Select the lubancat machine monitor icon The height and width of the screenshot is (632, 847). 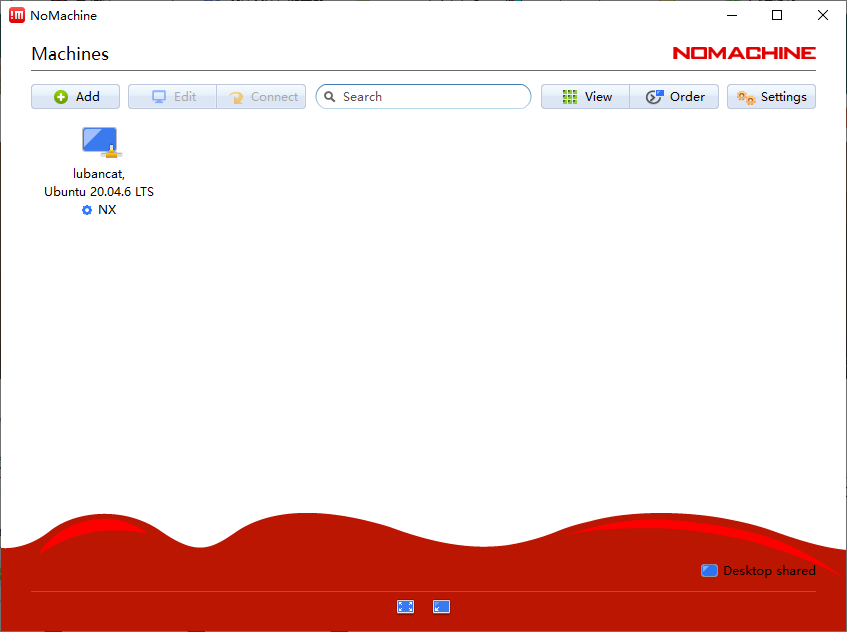pyautogui.click(x=101, y=142)
